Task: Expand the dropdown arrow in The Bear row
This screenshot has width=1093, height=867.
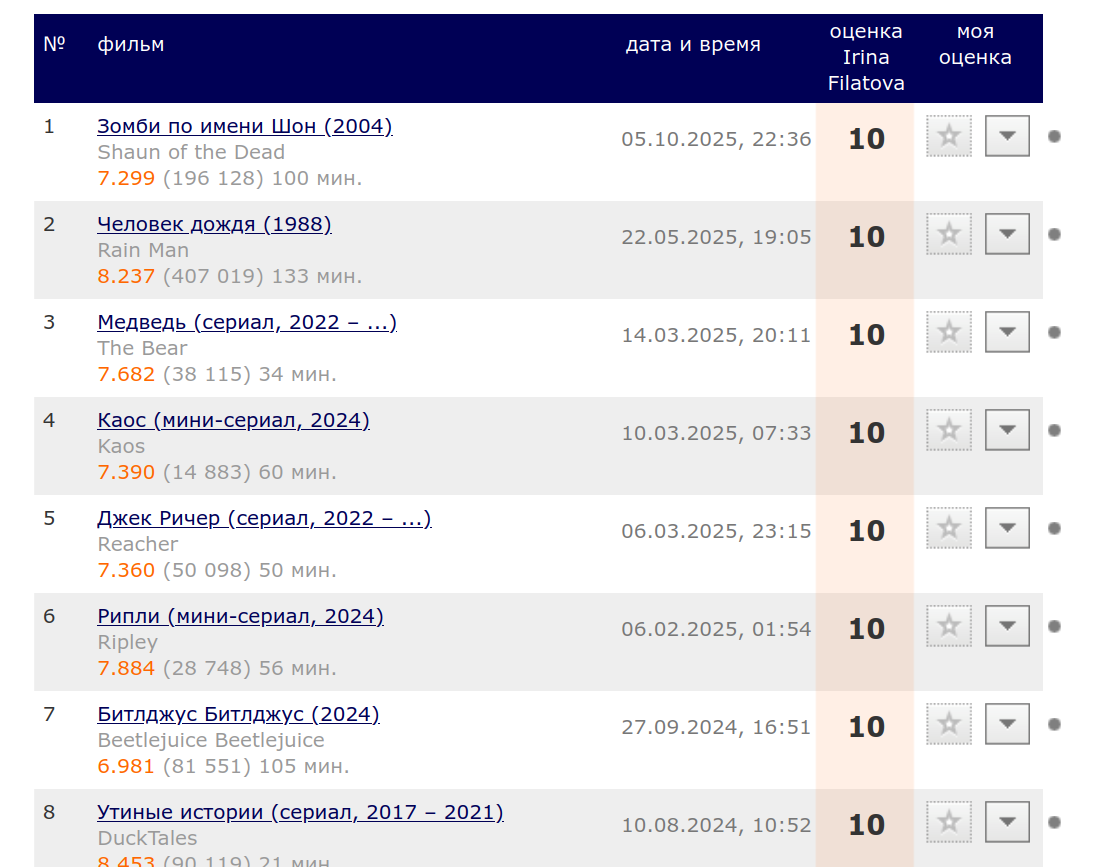Action: point(1007,332)
